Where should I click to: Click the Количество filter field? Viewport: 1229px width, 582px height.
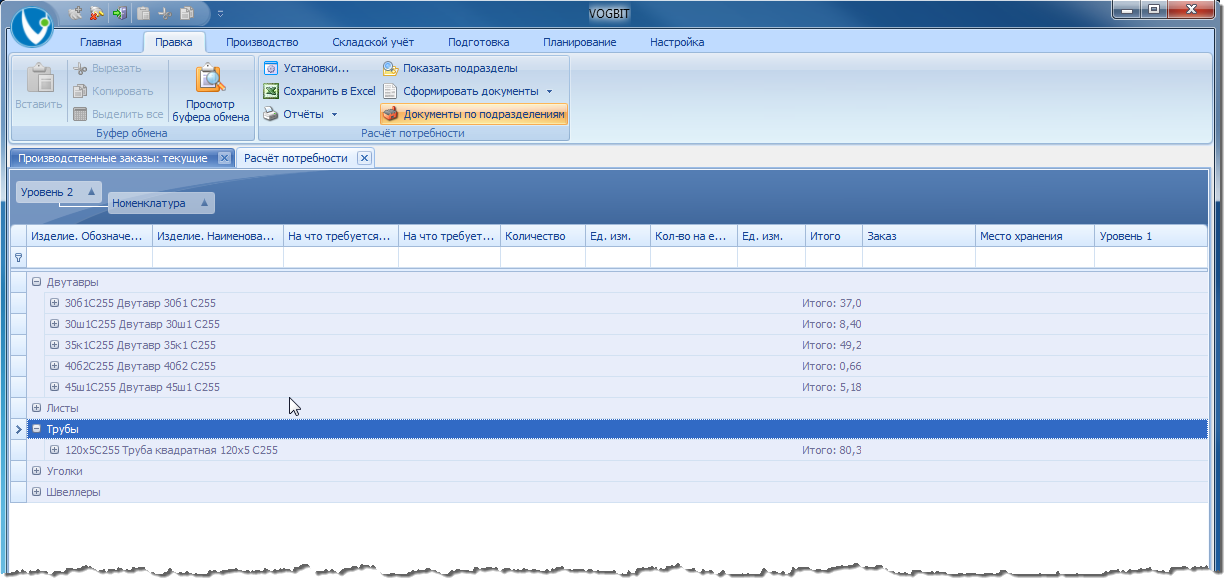(x=542, y=258)
